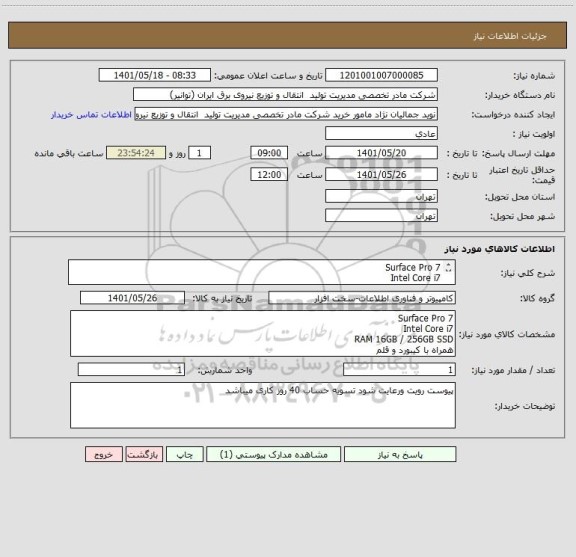This screenshot has width=576, height=557.
Task: Click the چاپ print button
Action: click(184, 454)
